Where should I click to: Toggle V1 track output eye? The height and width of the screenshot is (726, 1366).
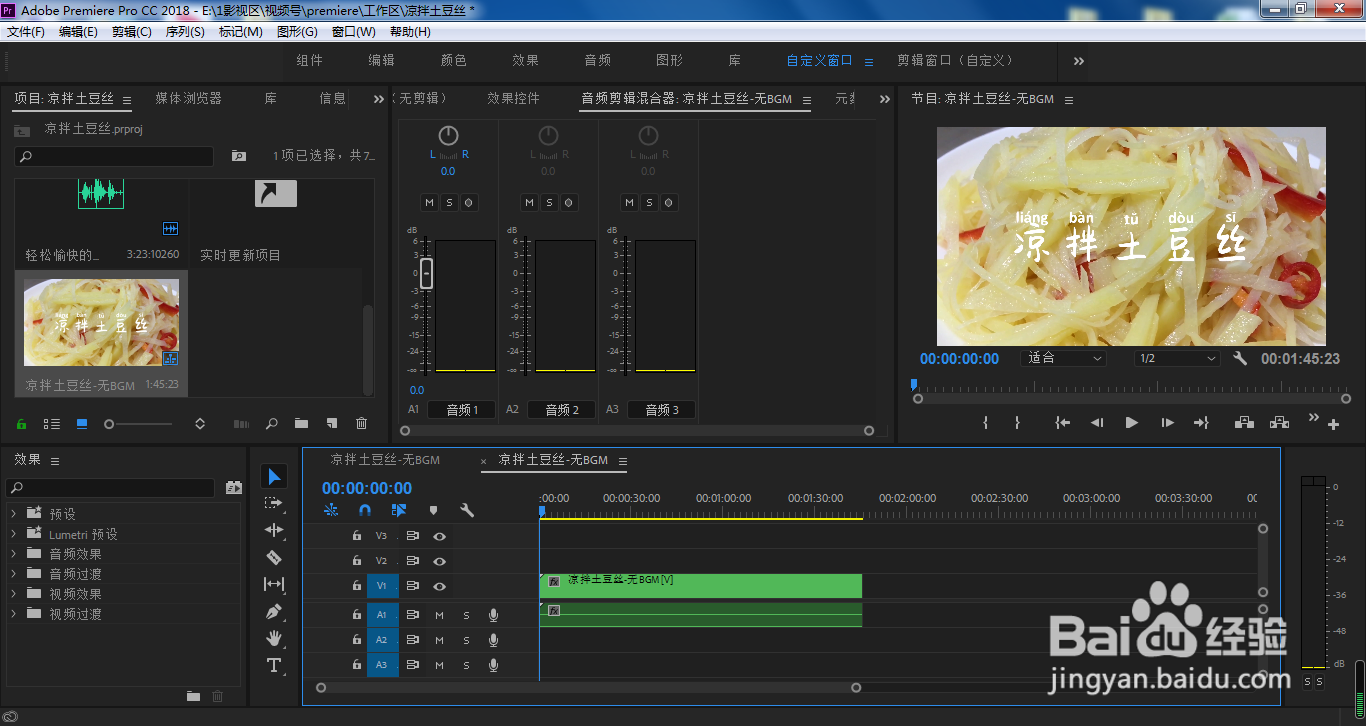pyautogui.click(x=439, y=586)
